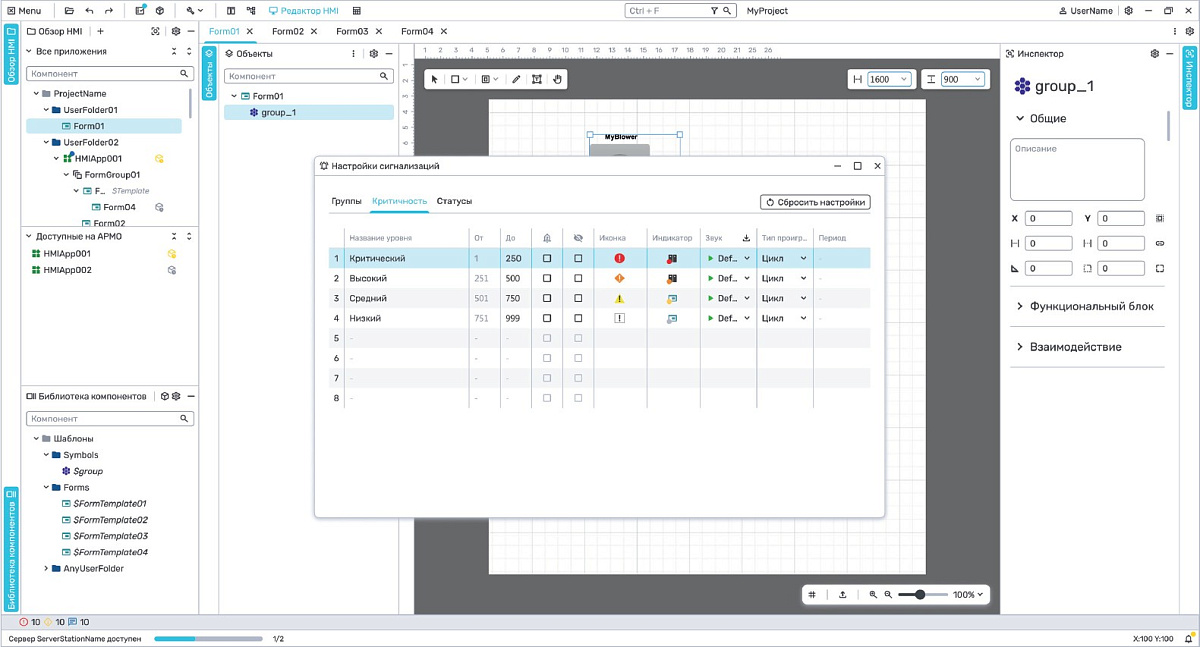Open playback type dropdown for Средний row

click(x=802, y=298)
